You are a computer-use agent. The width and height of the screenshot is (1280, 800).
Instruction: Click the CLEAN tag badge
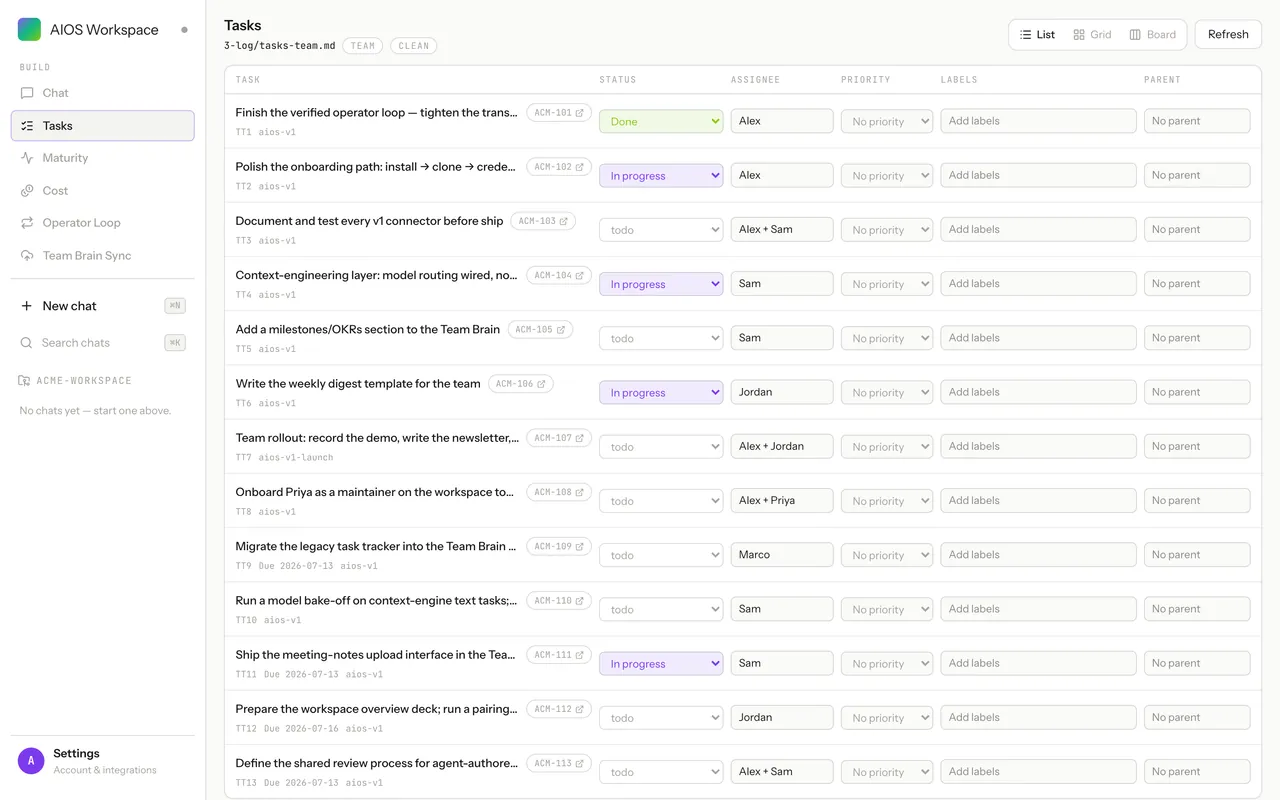pyautogui.click(x=414, y=46)
